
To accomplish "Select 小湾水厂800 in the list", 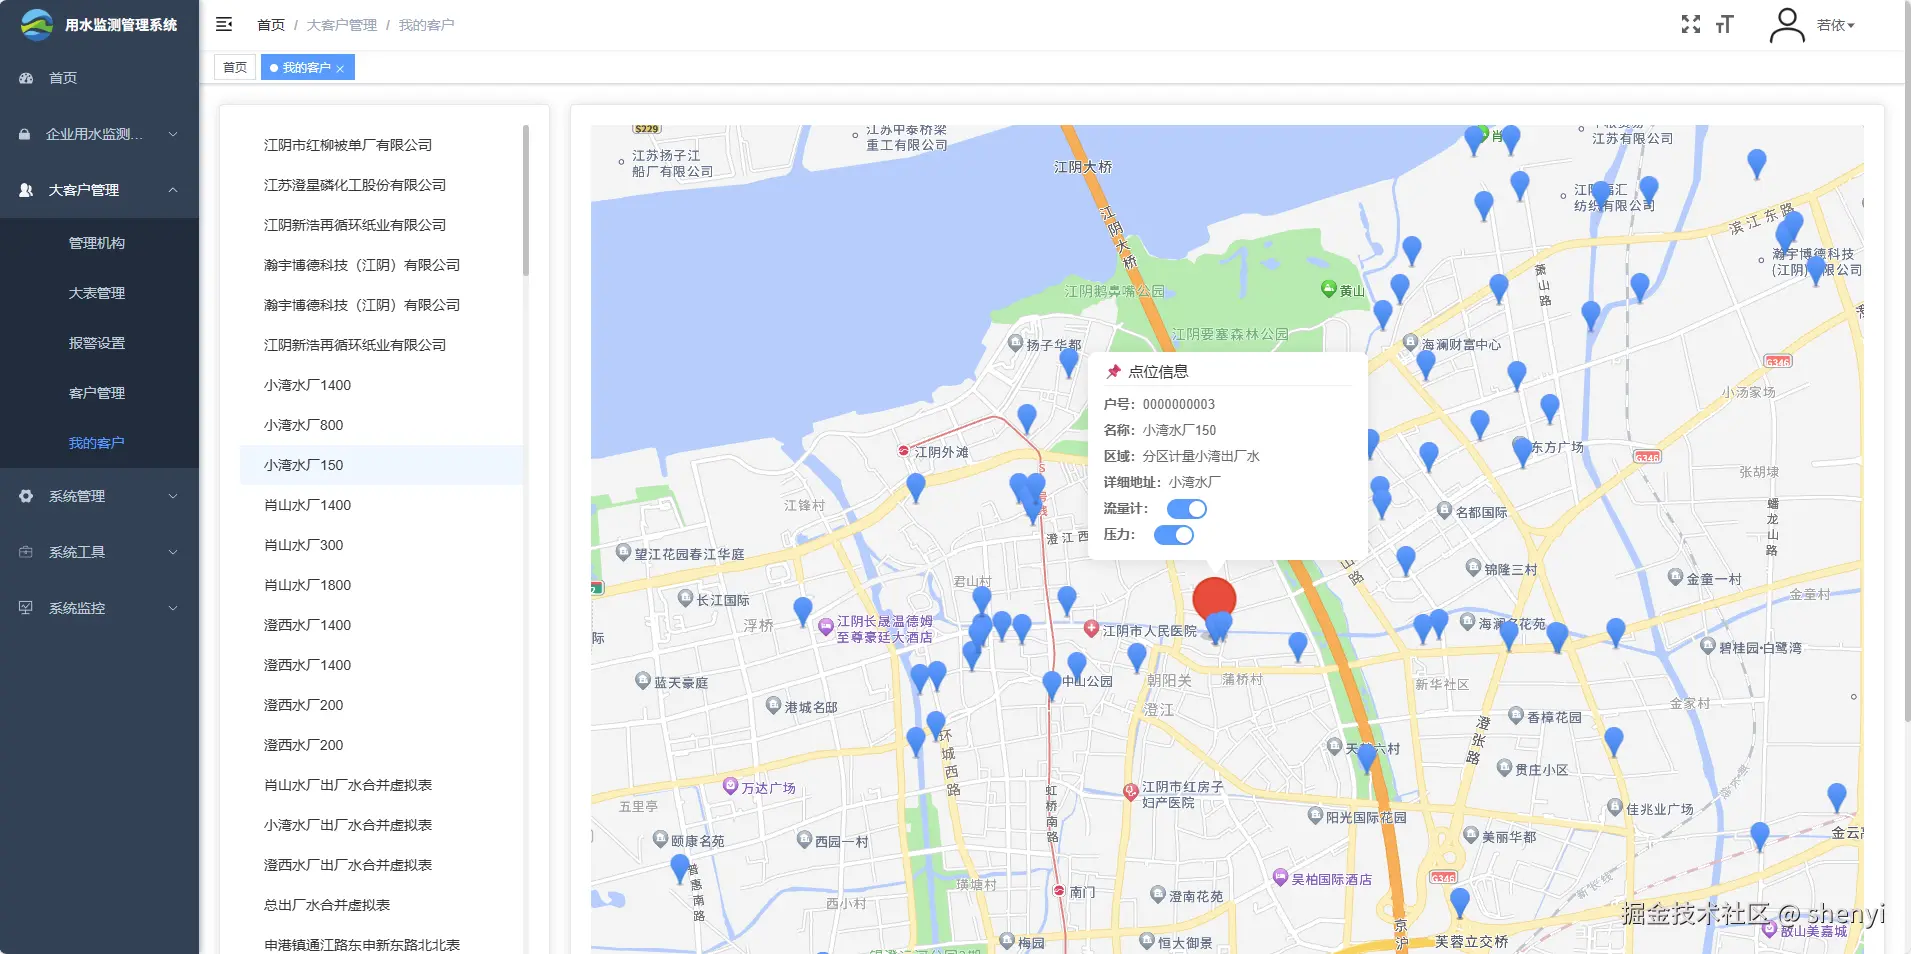I will point(381,425).
